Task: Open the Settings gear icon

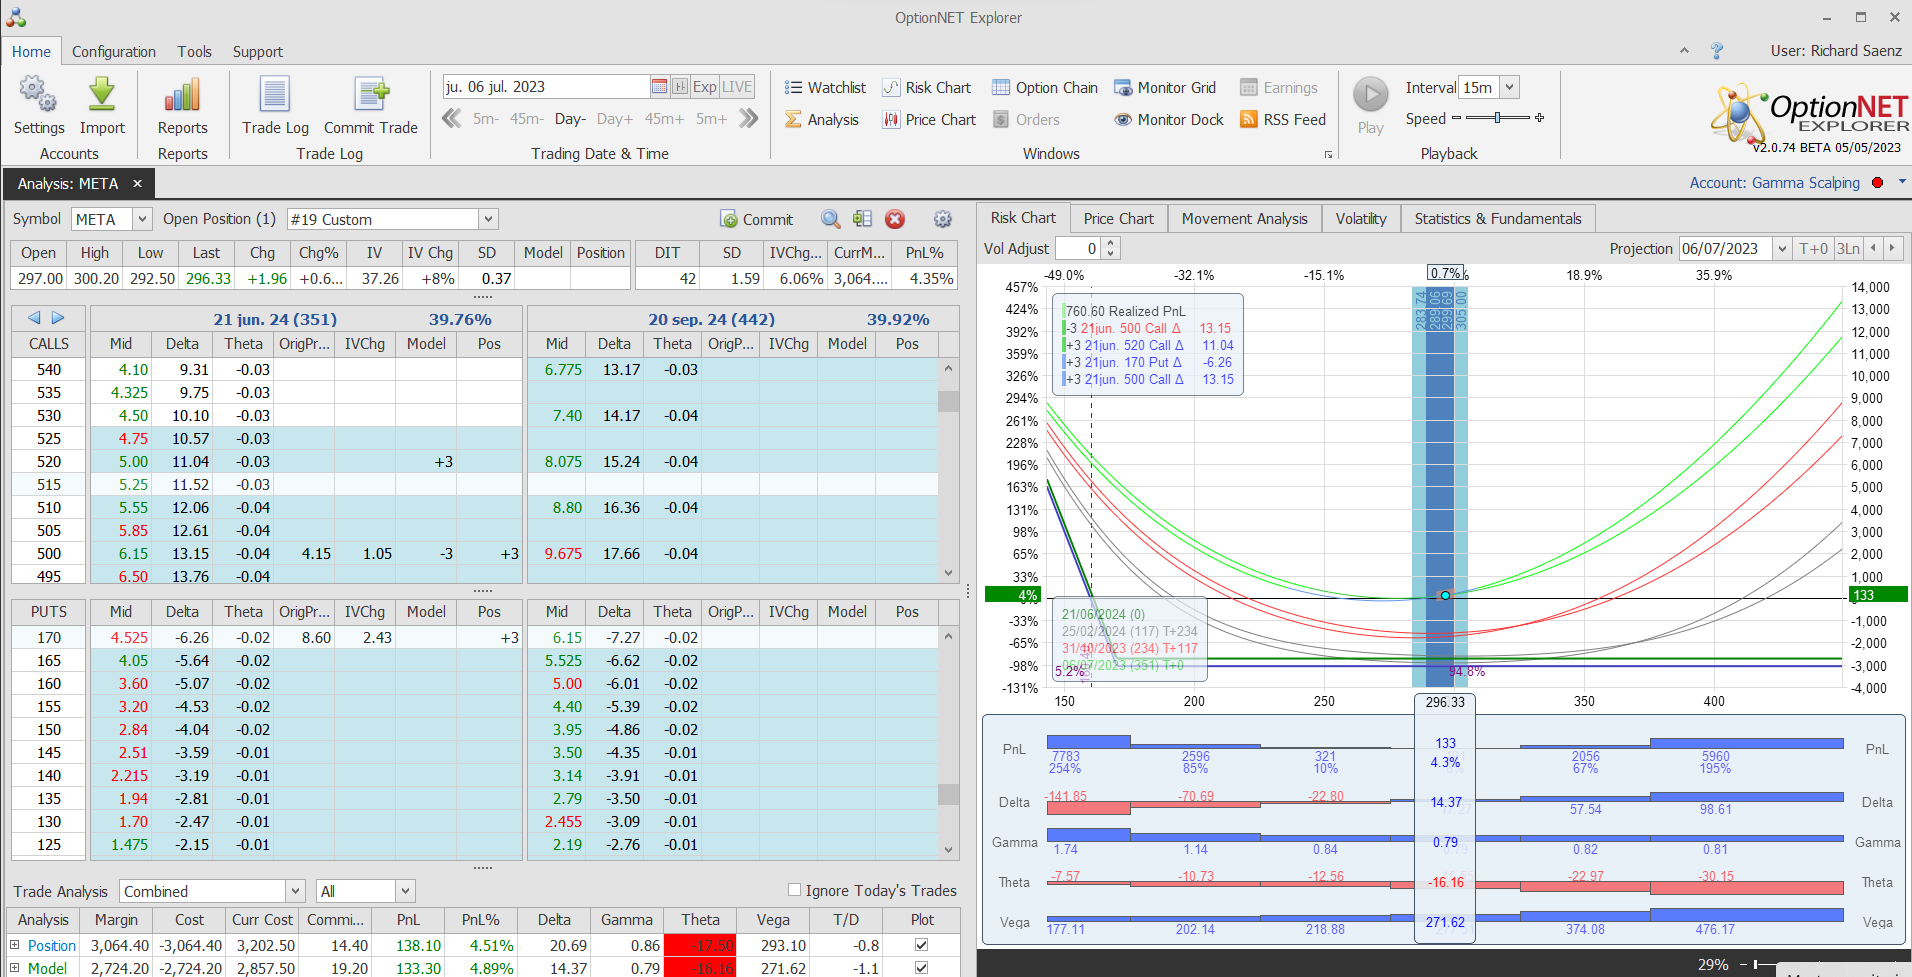Action: 38,95
